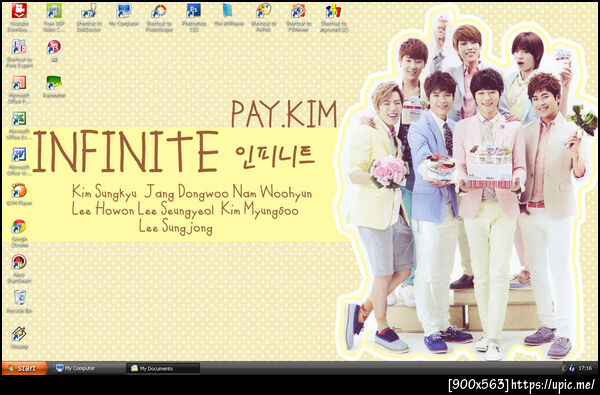This screenshot has height=395, width=600.
Task: Open the My Computer desktop icon
Action: [124, 15]
